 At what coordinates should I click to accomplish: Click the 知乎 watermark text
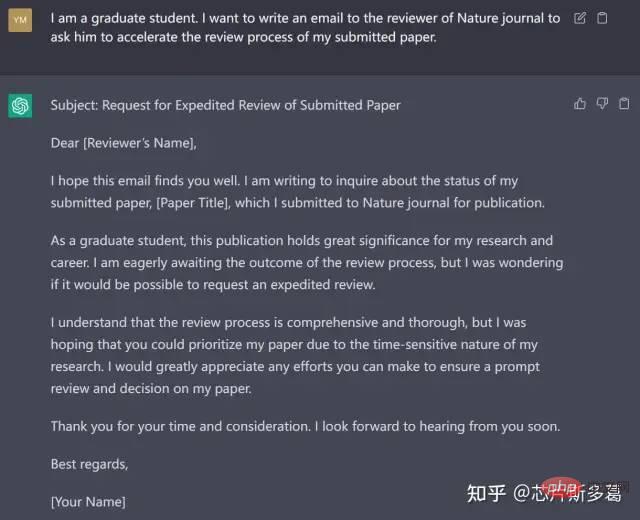point(486,493)
